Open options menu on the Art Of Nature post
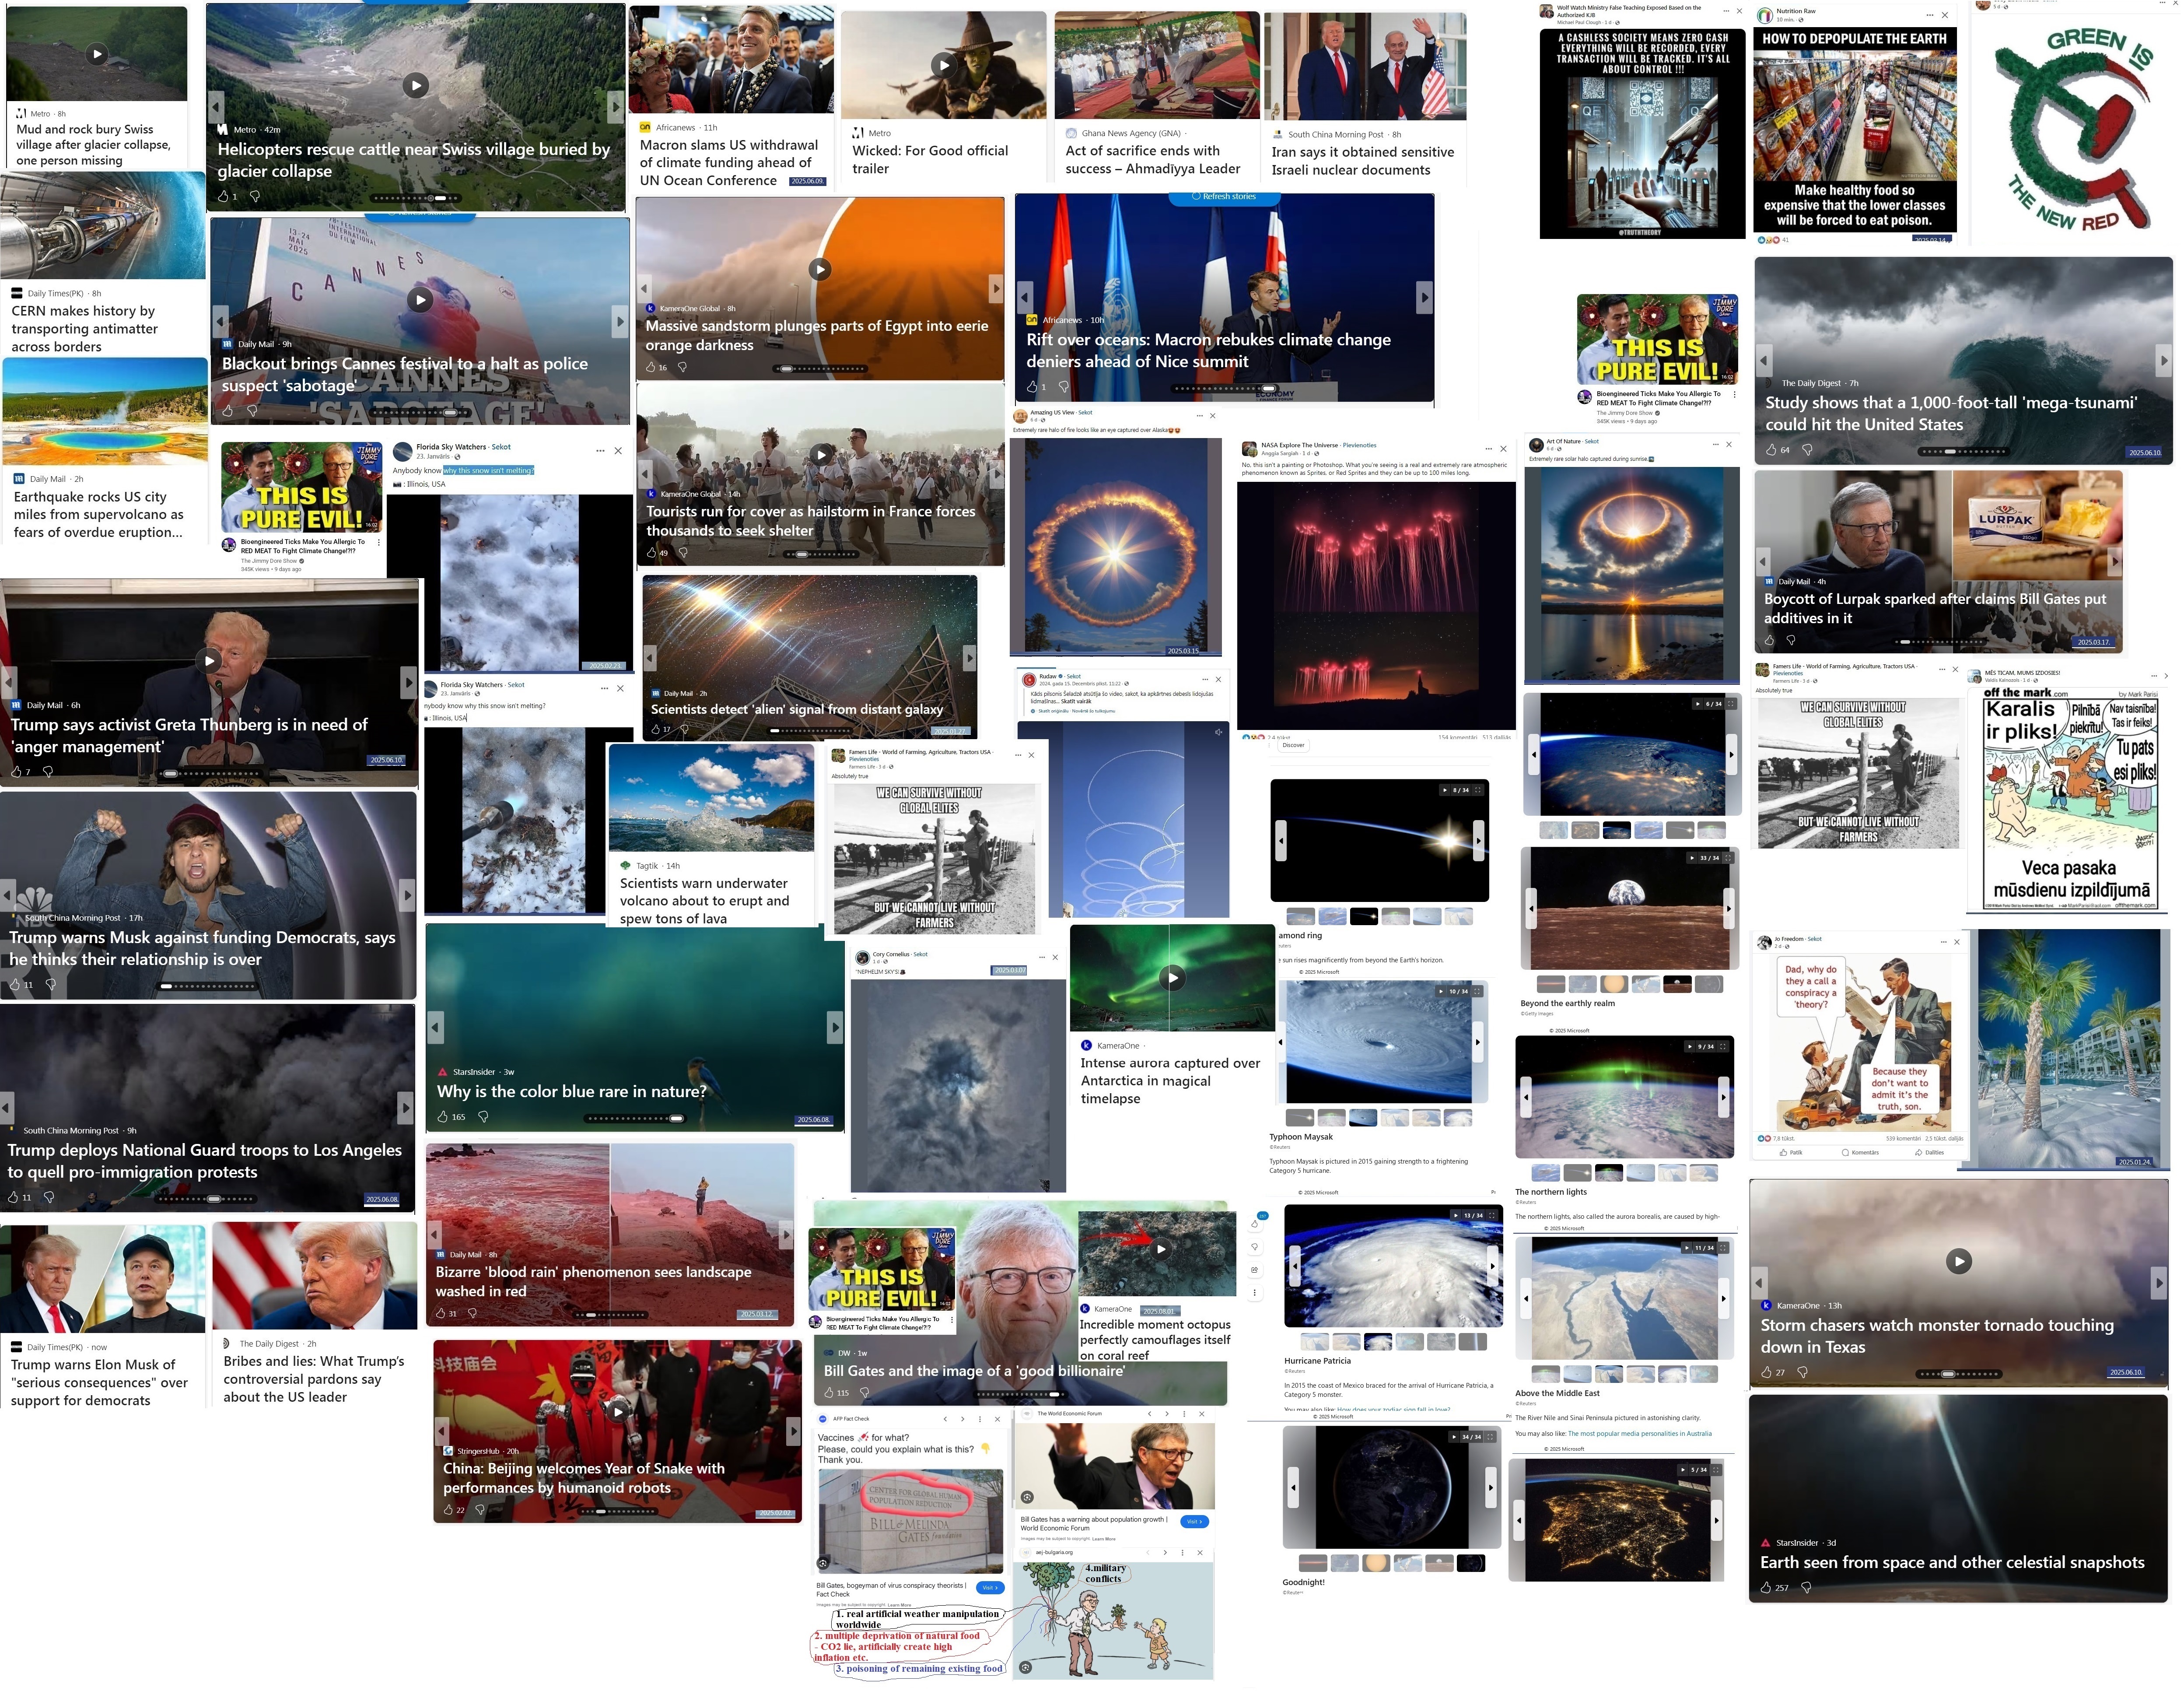The height and width of the screenshot is (1705, 2184). (1715, 444)
